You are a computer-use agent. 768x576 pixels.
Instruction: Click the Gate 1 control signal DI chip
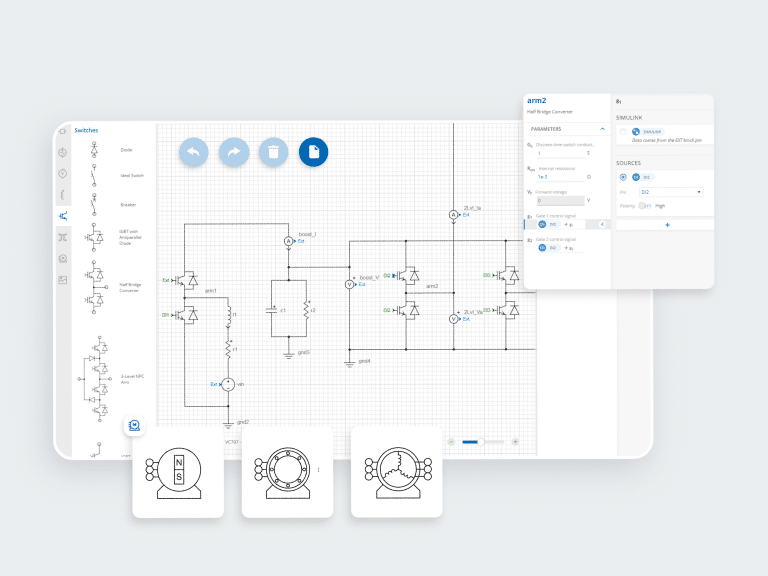(549, 224)
